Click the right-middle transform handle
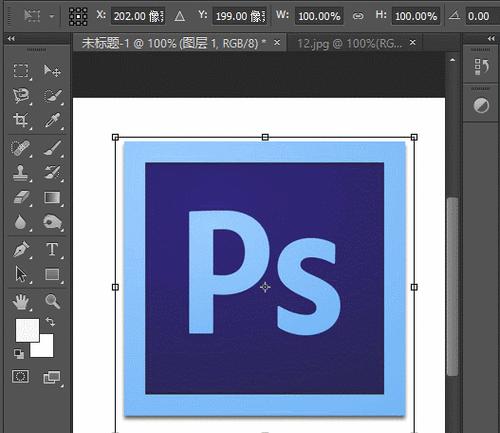500x433 pixels. [414, 287]
